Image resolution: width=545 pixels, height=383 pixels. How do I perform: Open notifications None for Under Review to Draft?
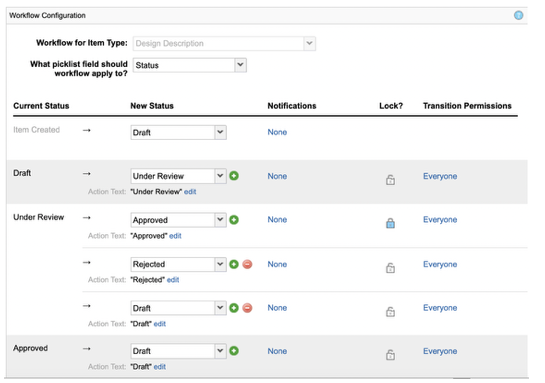pos(277,308)
